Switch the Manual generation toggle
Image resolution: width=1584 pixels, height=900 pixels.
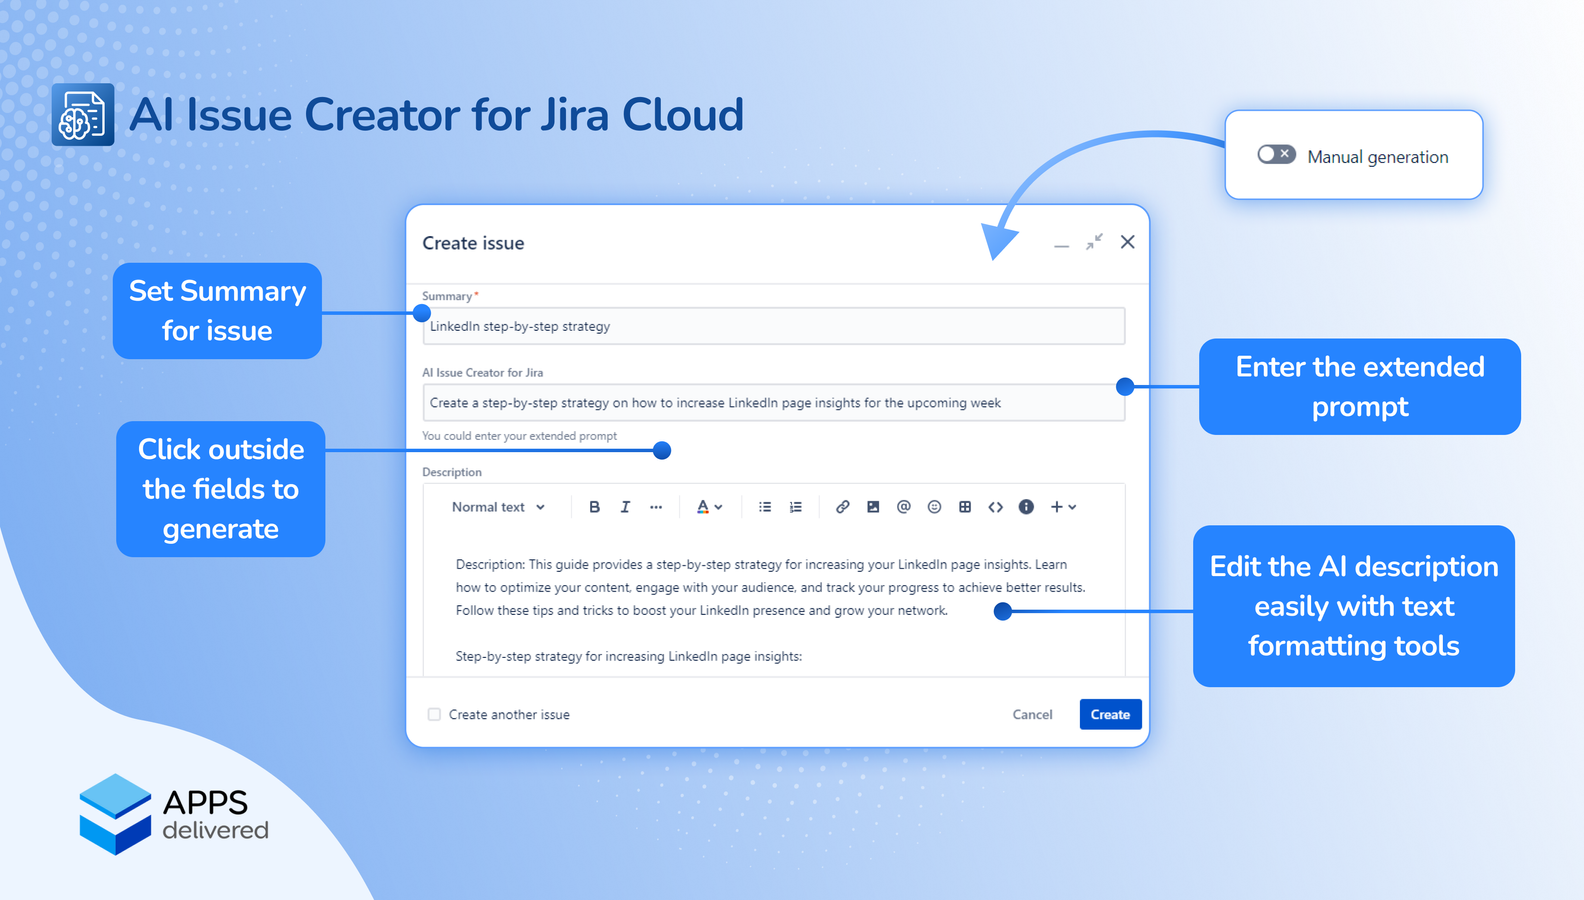[x=1276, y=154]
